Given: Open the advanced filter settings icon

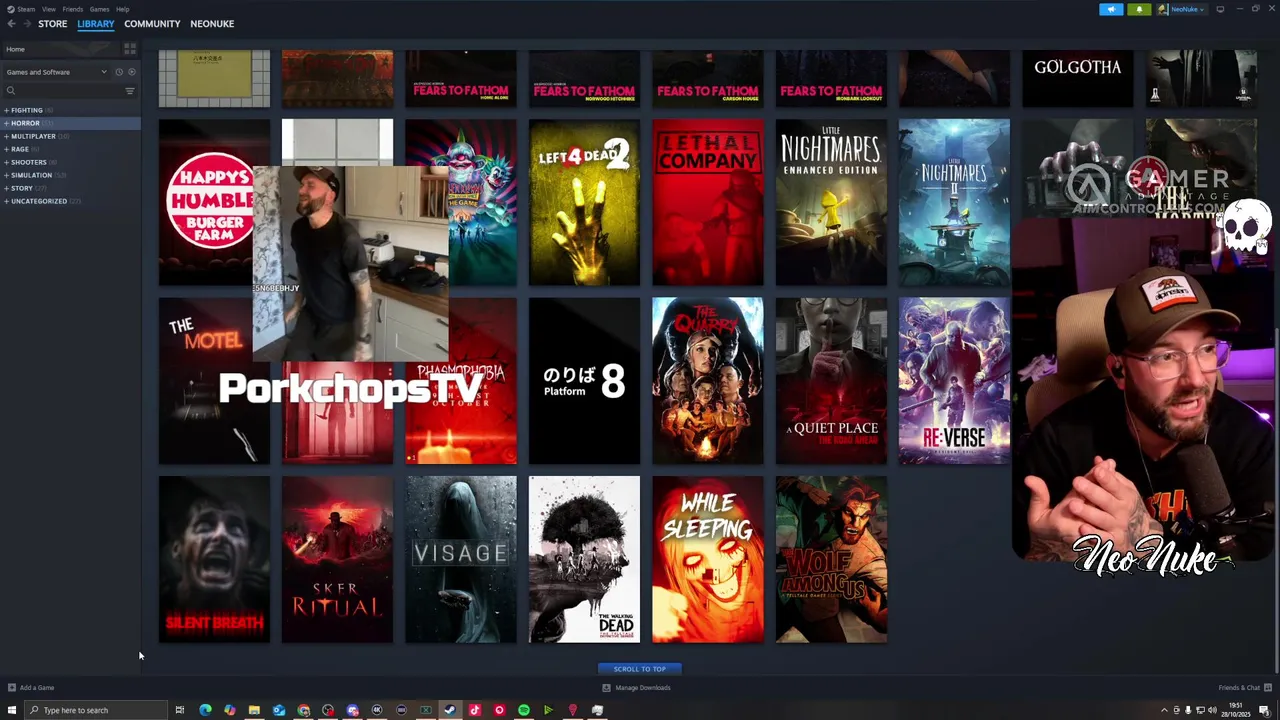Looking at the screenshot, I should (x=130, y=91).
